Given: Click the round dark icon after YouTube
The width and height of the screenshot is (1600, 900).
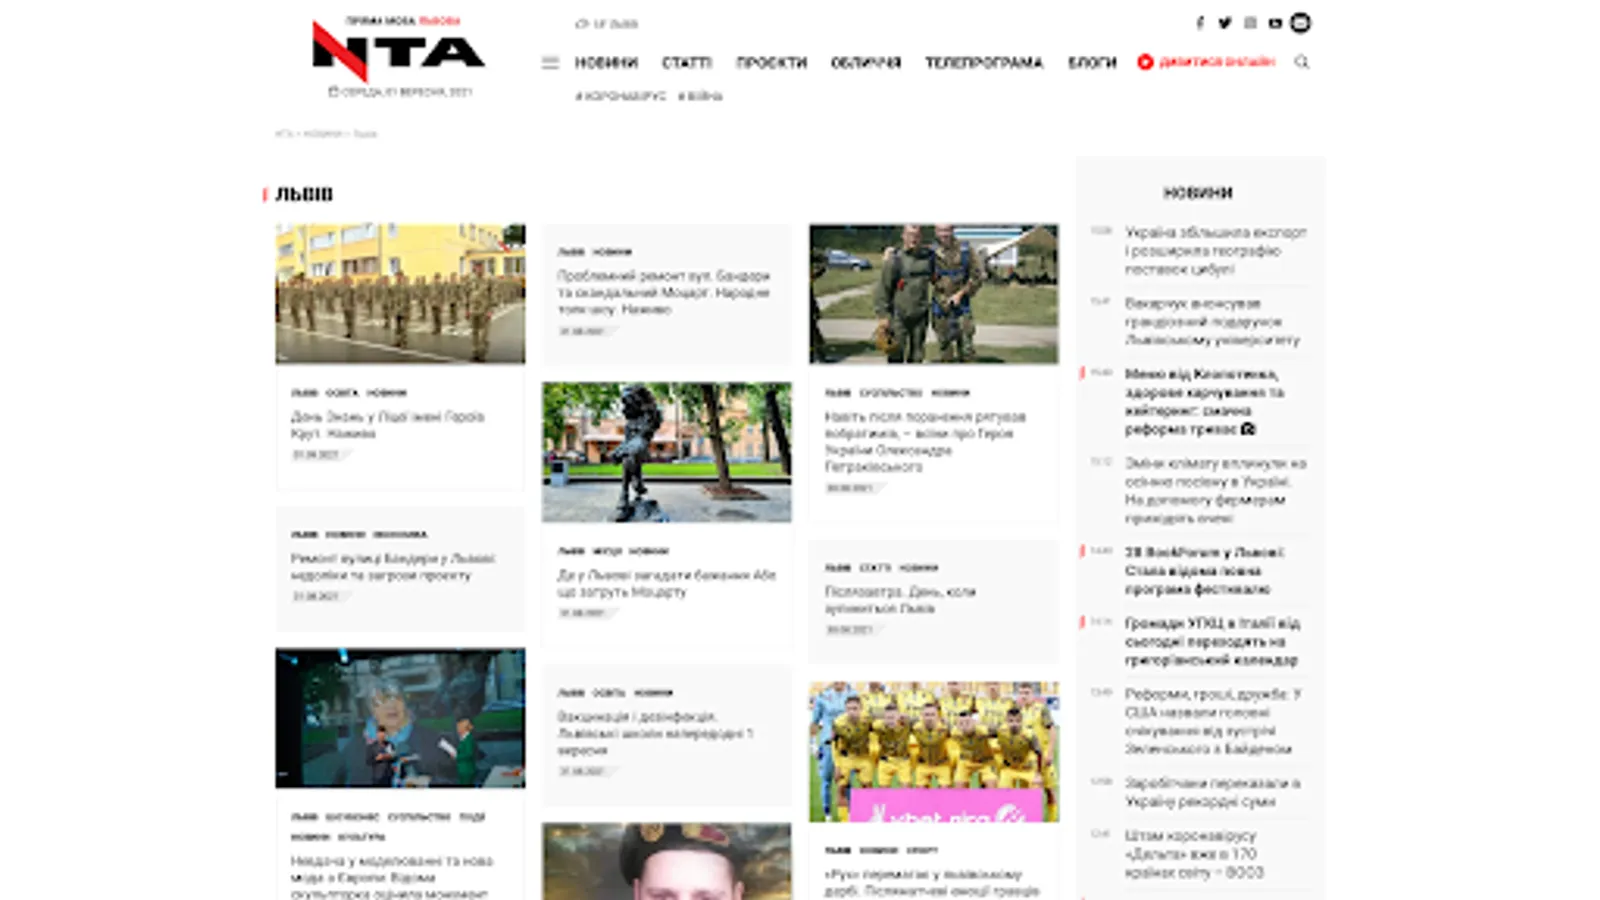Looking at the screenshot, I should click(1300, 22).
